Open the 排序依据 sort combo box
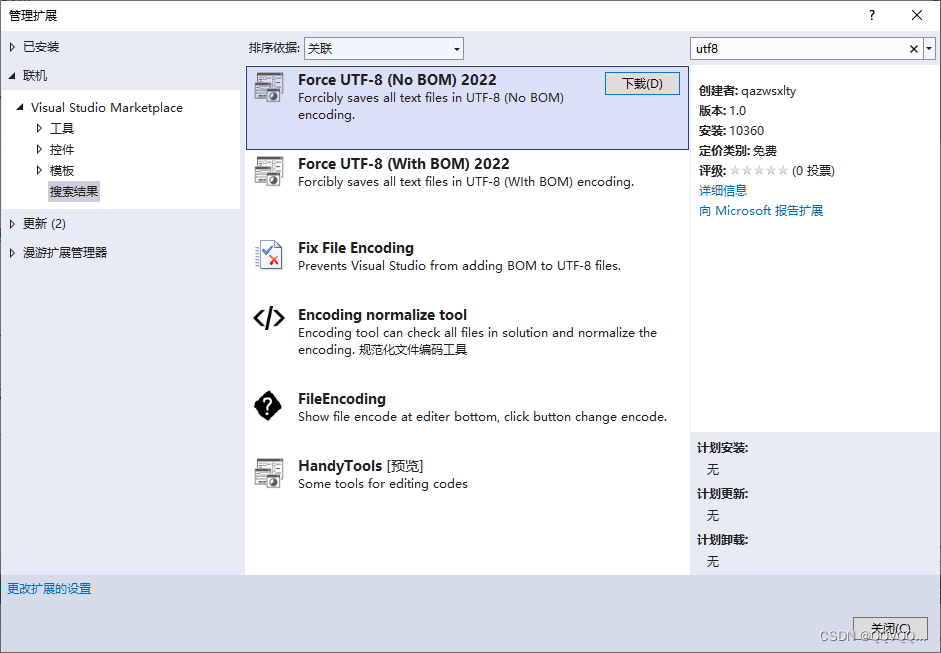Screen dimensions: 941x653 [383, 49]
